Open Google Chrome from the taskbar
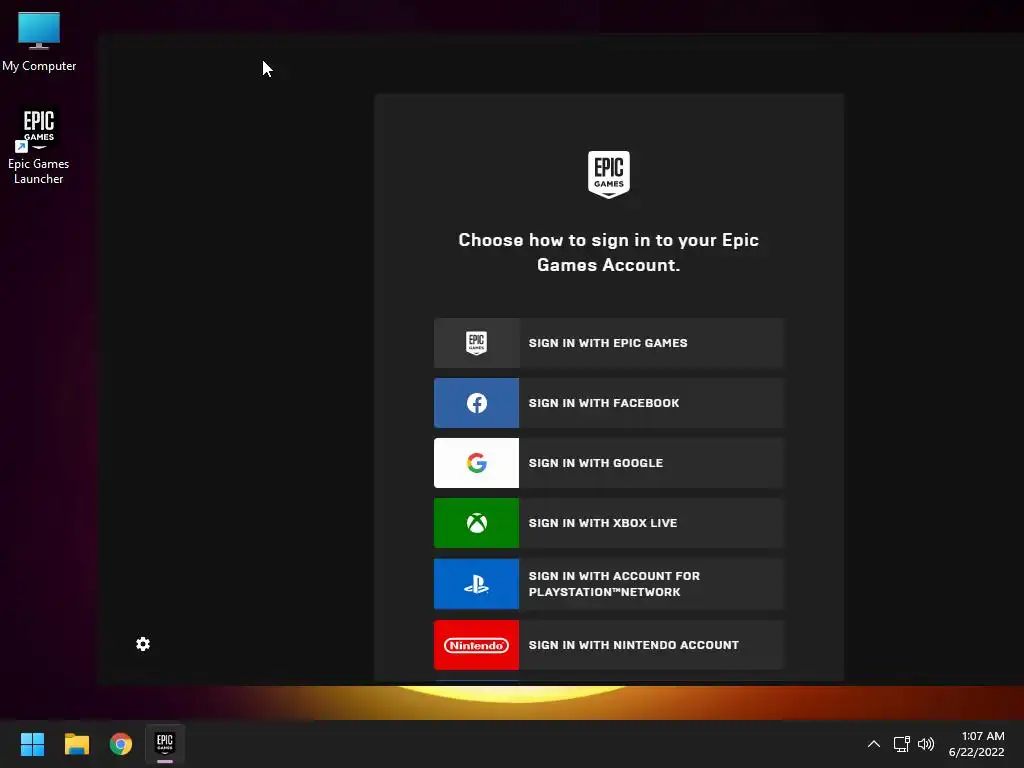 [x=121, y=744]
